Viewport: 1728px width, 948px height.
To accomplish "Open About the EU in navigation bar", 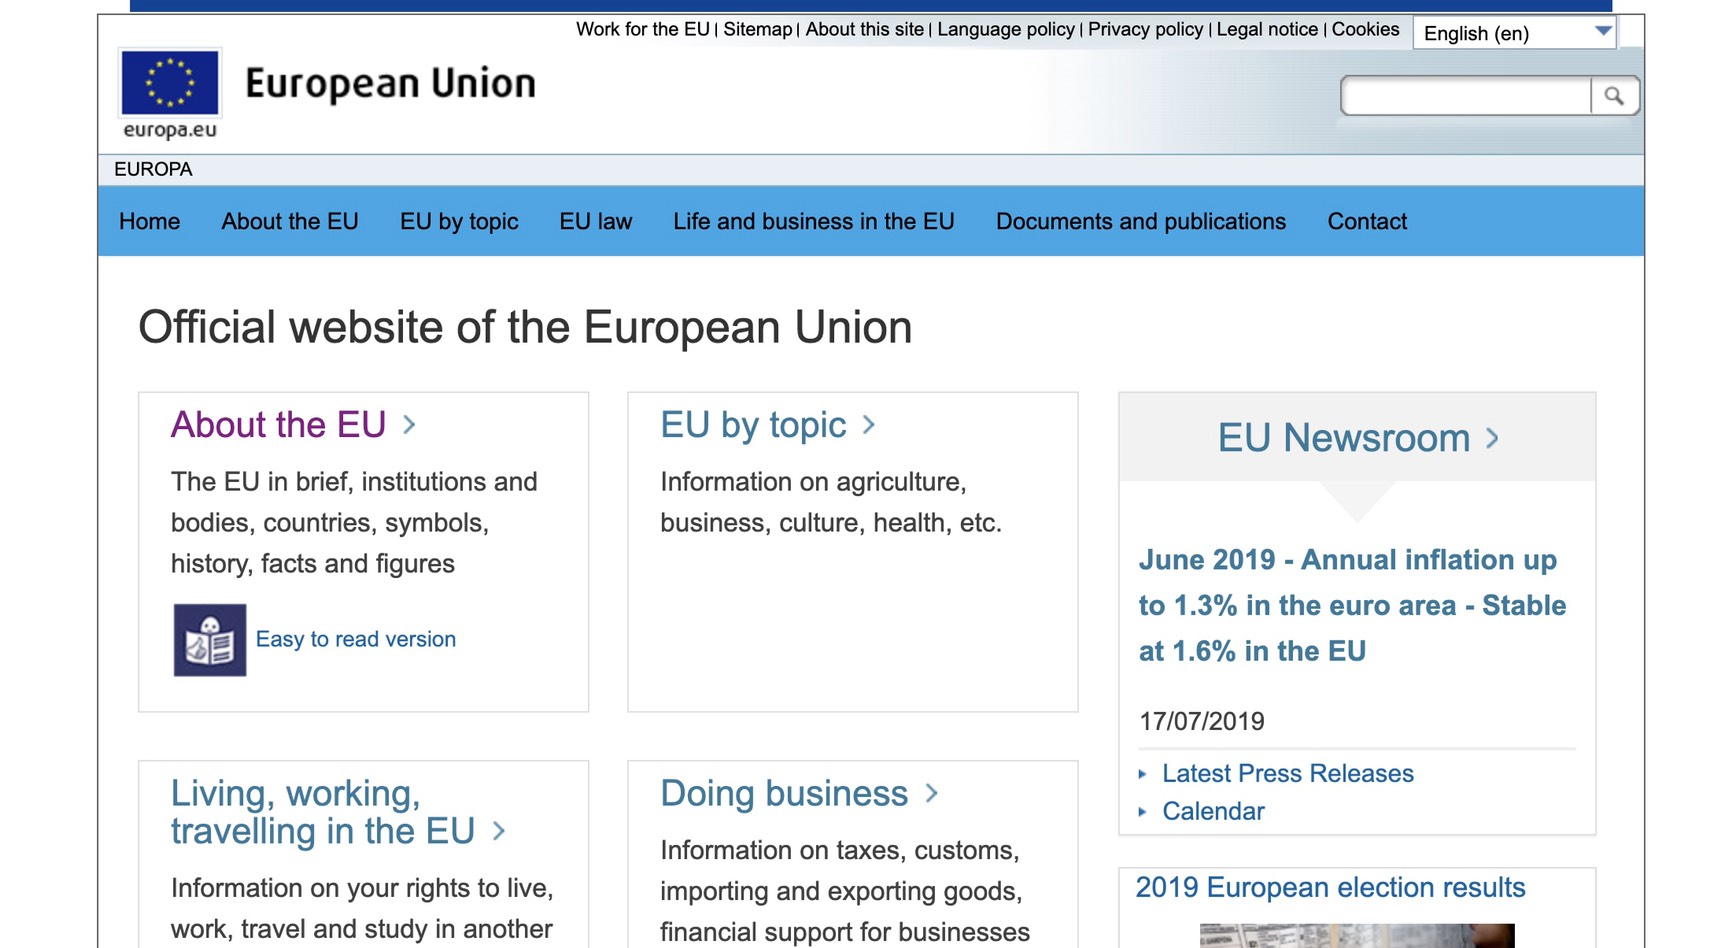I will pos(290,221).
